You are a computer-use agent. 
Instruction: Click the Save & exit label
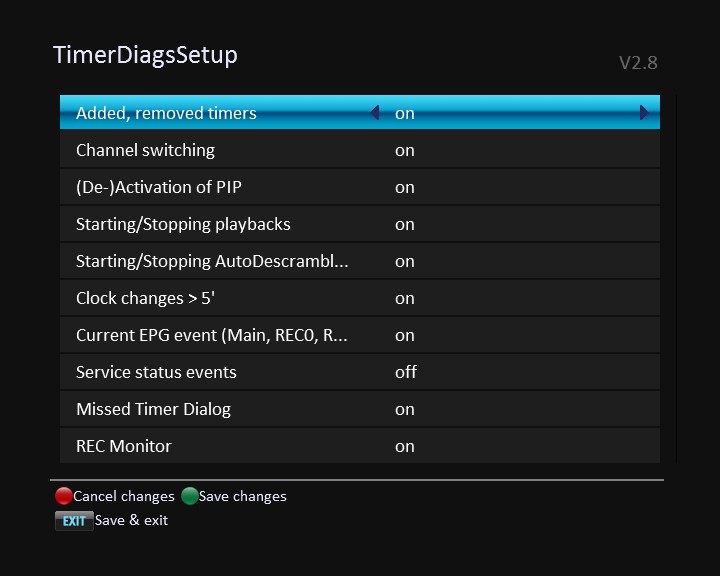pyautogui.click(x=131, y=520)
